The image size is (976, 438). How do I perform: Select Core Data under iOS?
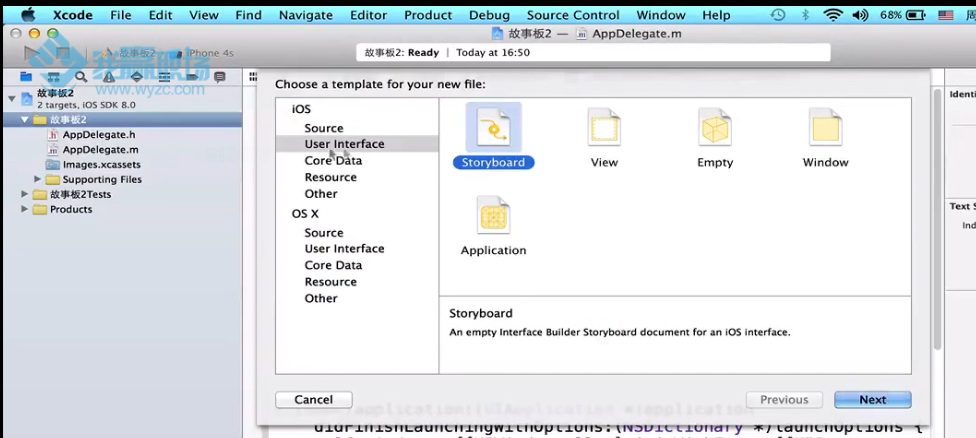click(x=333, y=161)
